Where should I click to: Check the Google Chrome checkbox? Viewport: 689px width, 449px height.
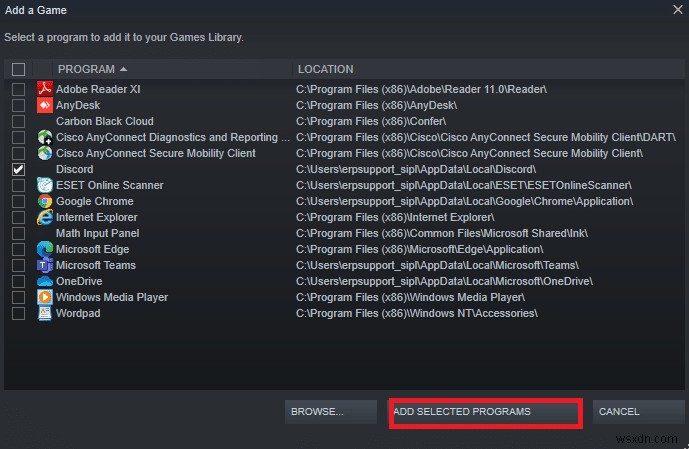pos(18,201)
